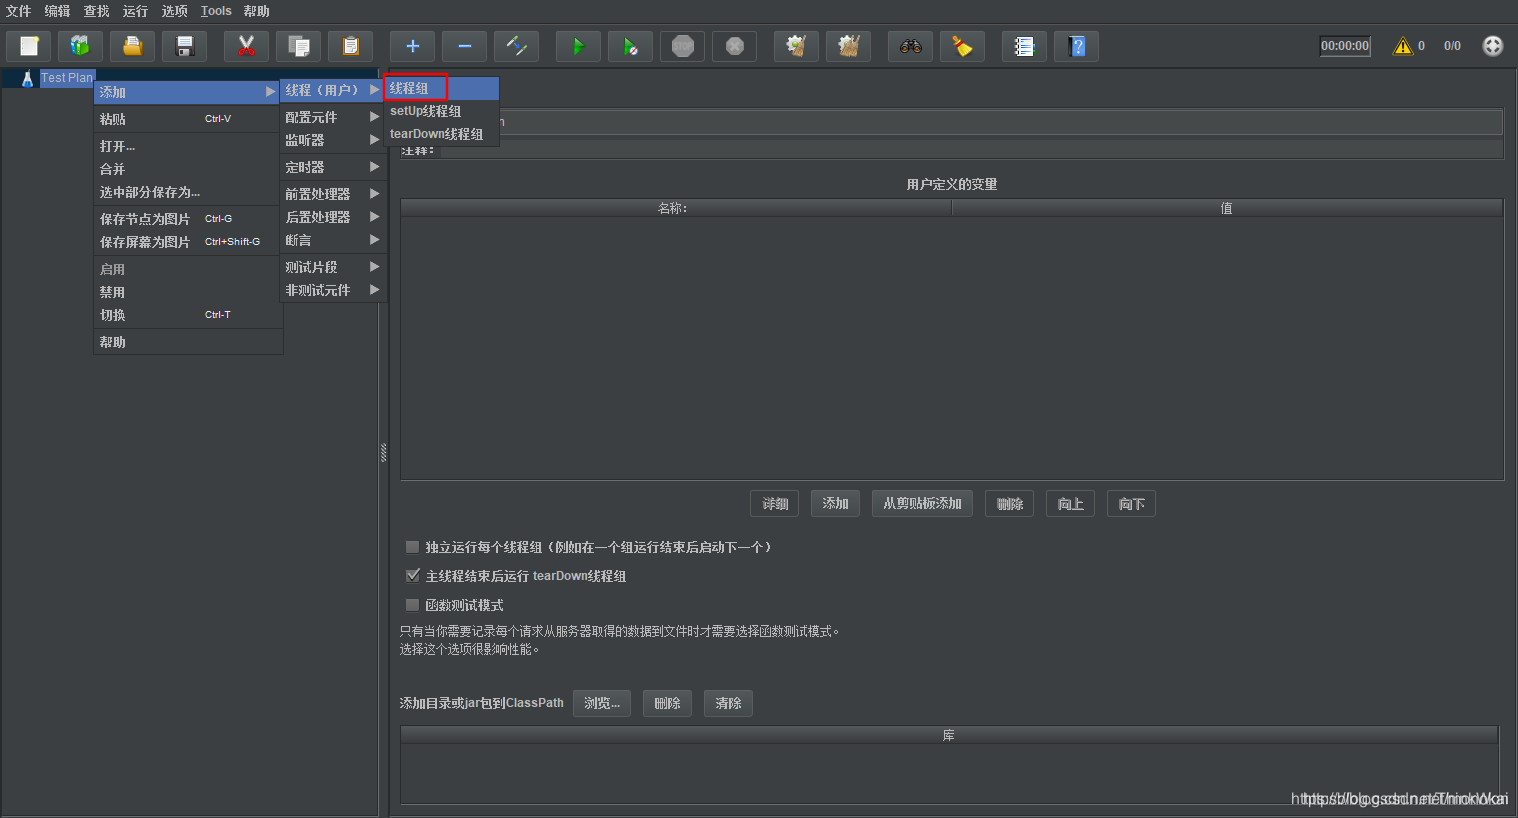Select 粘贴 in the context menu
The width and height of the screenshot is (1518, 818).
[x=187, y=119]
